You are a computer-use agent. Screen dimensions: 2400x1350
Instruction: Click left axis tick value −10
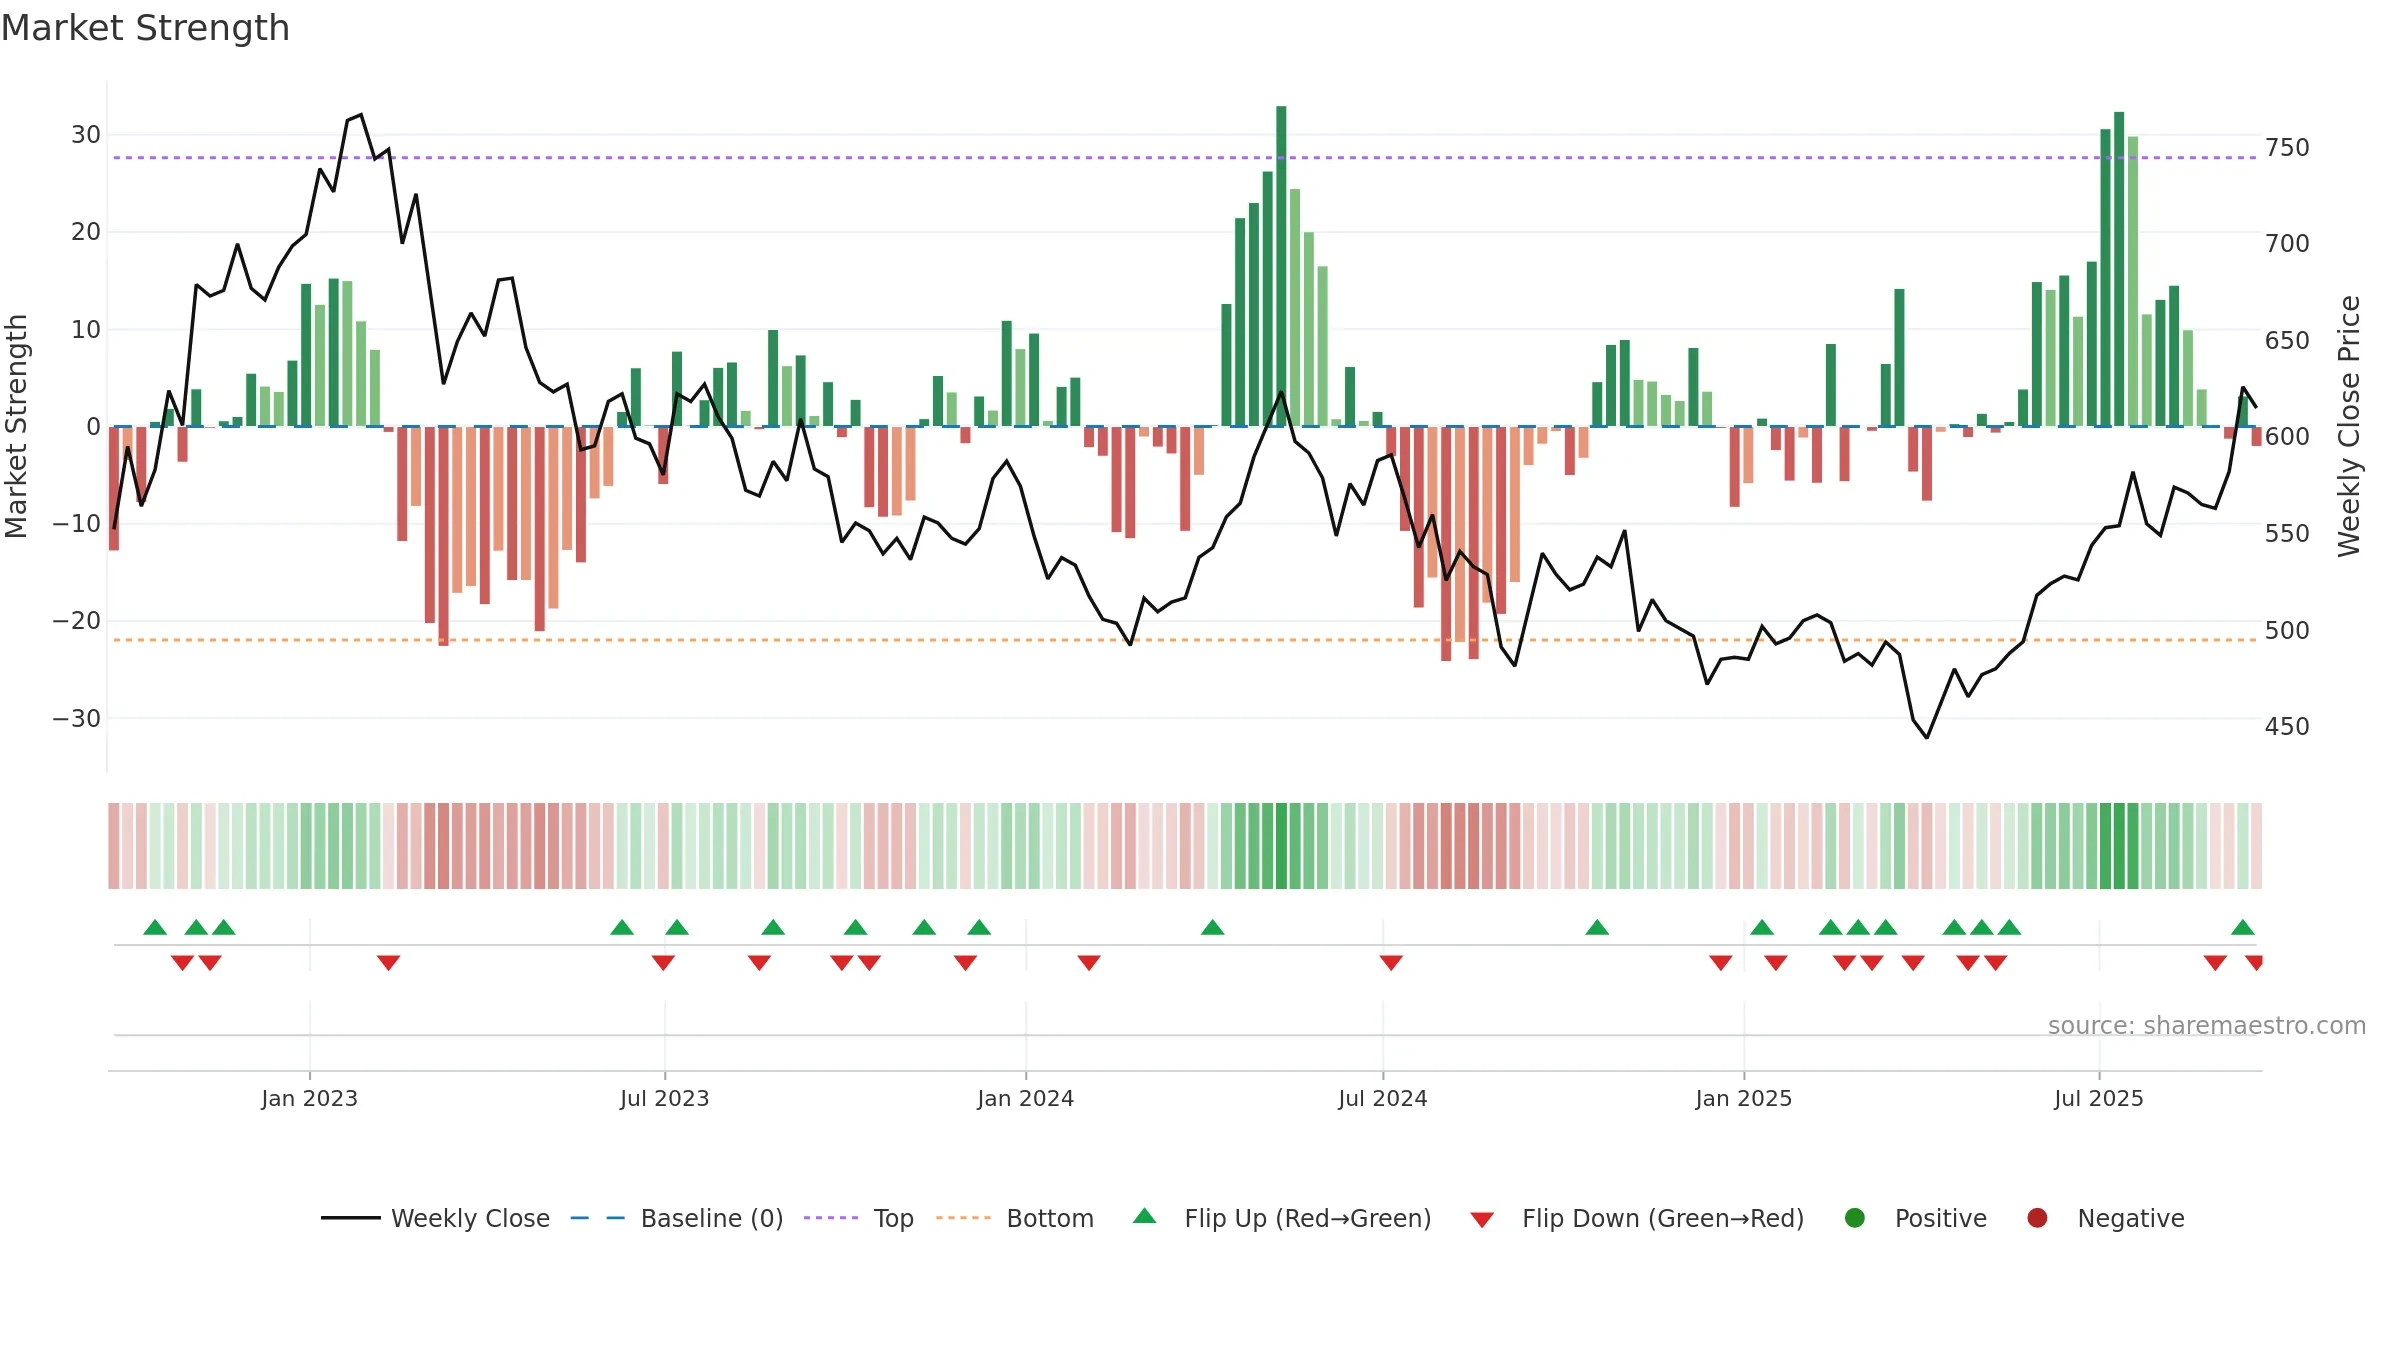pyautogui.click(x=77, y=523)
